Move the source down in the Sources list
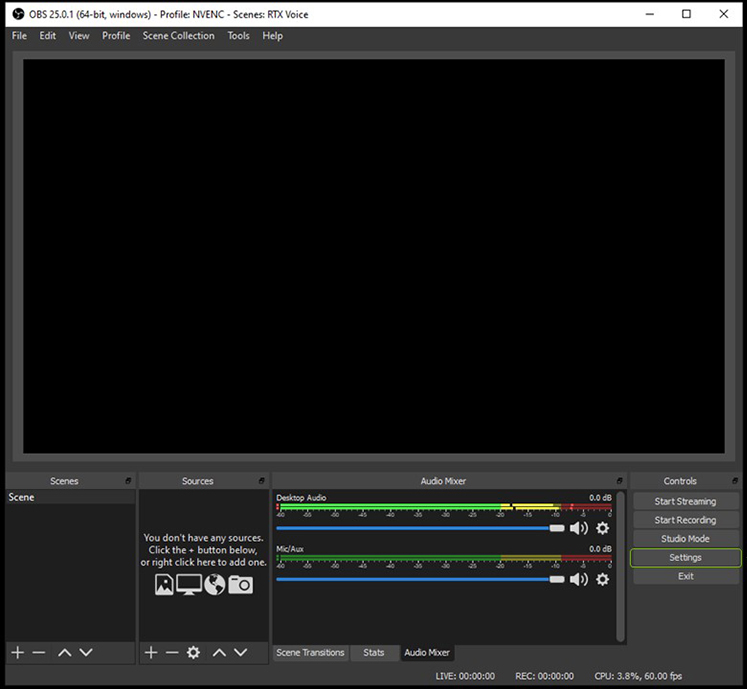The image size is (747, 689). (x=240, y=652)
